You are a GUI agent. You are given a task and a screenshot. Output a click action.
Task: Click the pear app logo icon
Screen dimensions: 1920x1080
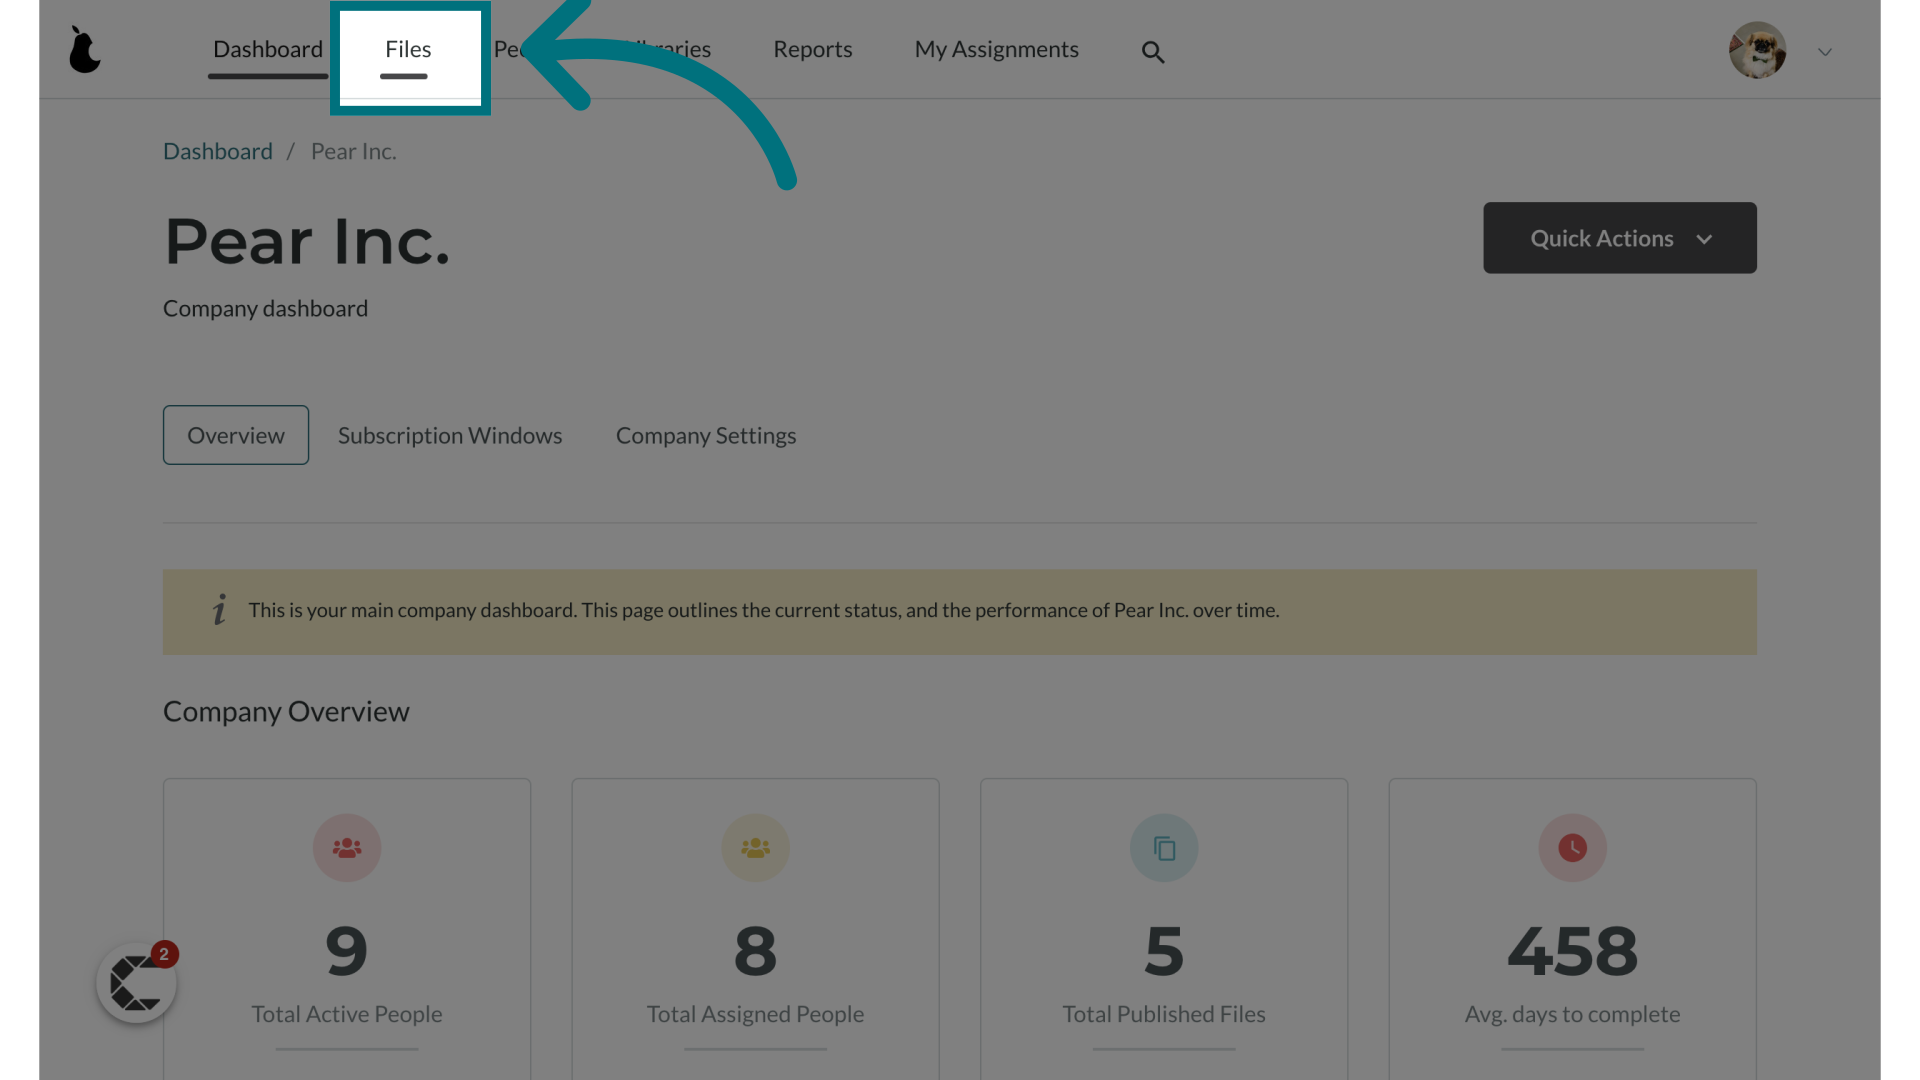(x=83, y=49)
